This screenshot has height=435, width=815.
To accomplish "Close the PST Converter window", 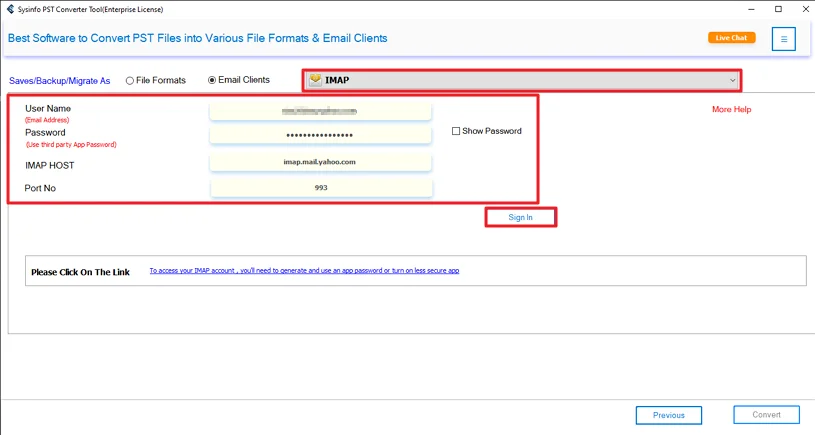I will (805, 9).
